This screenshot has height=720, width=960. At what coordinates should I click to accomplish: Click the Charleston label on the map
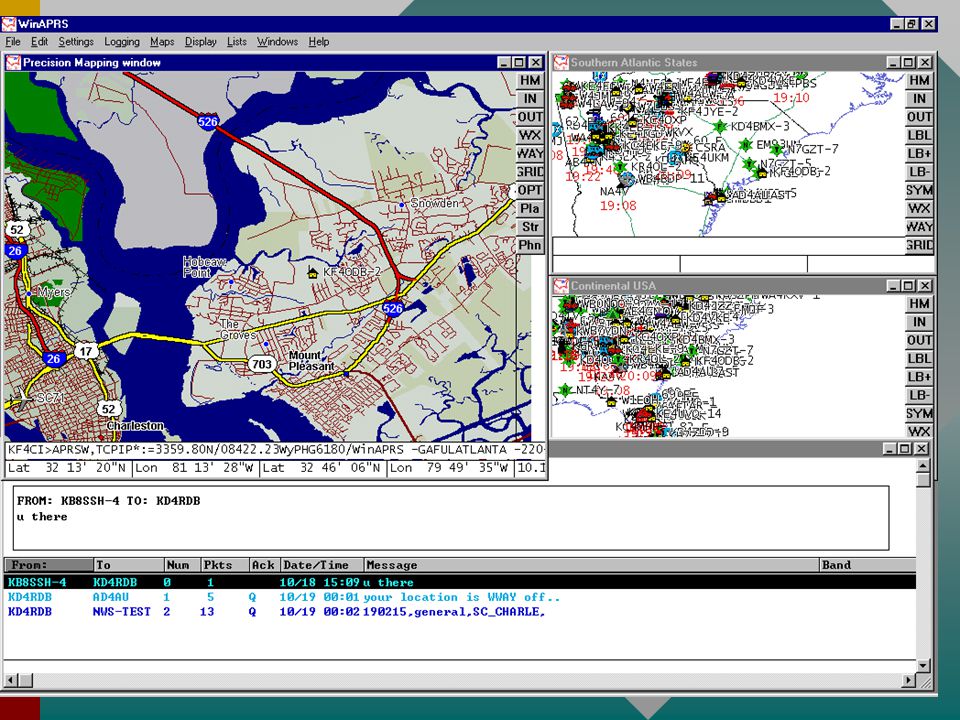(135, 426)
